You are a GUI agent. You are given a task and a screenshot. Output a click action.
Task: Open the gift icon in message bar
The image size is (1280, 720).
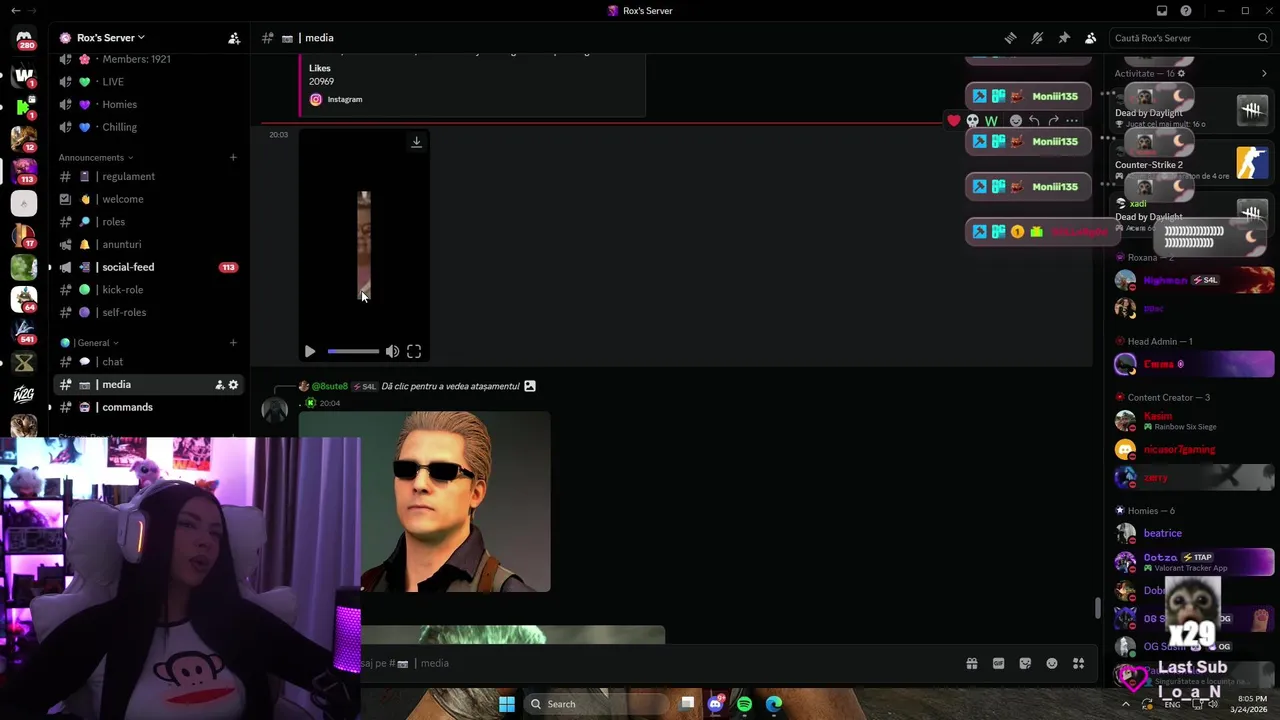pos(971,663)
